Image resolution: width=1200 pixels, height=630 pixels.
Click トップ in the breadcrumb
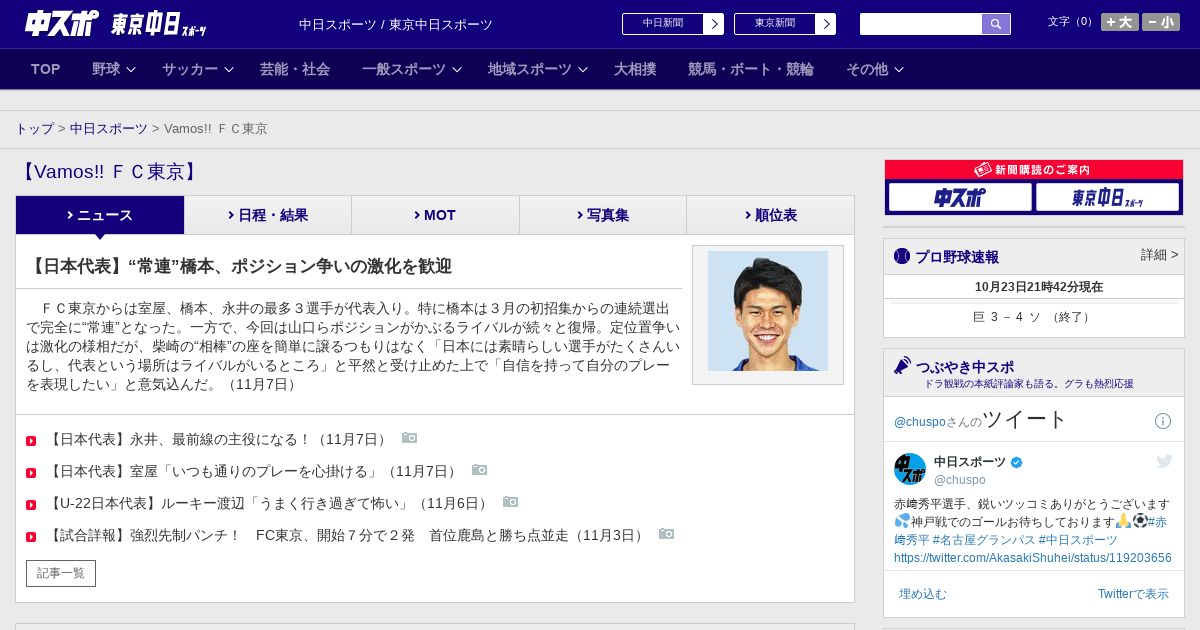tap(35, 129)
